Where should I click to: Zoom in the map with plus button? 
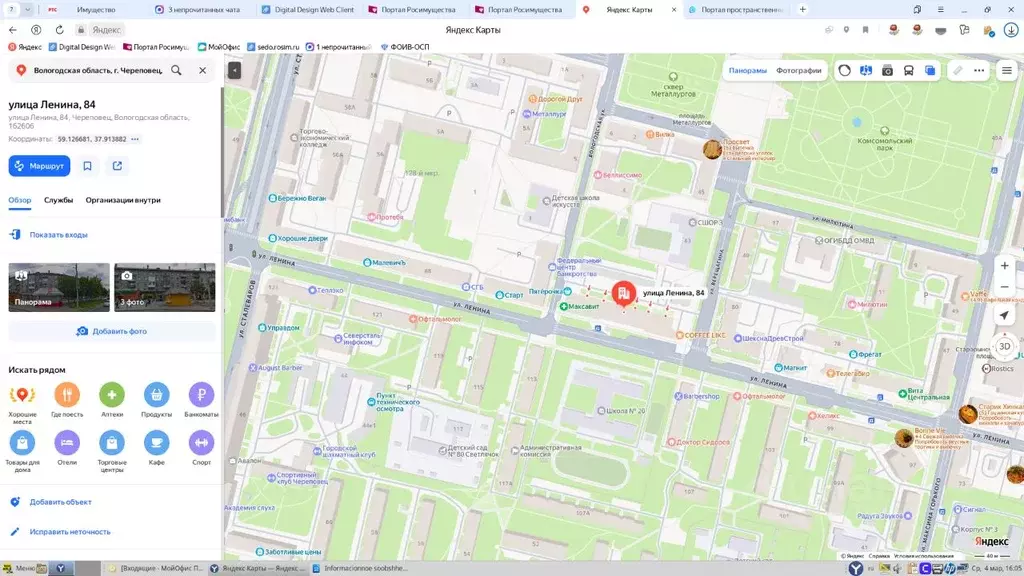point(1004,266)
